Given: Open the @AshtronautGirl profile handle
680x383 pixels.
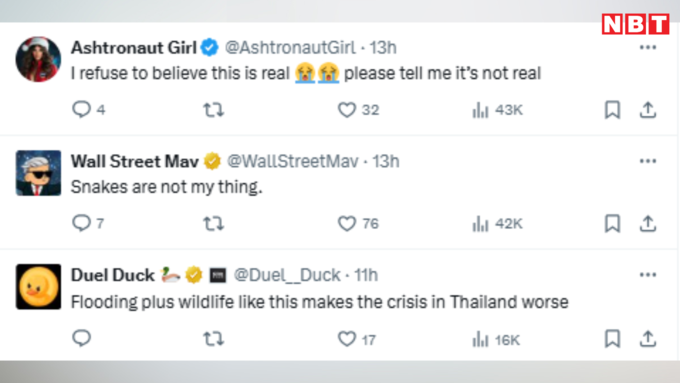Looking at the screenshot, I should (290, 48).
